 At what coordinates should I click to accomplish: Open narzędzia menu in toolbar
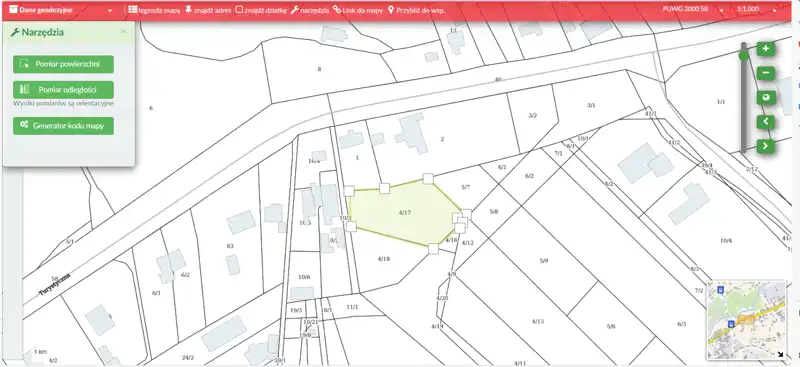(x=310, y=10)
